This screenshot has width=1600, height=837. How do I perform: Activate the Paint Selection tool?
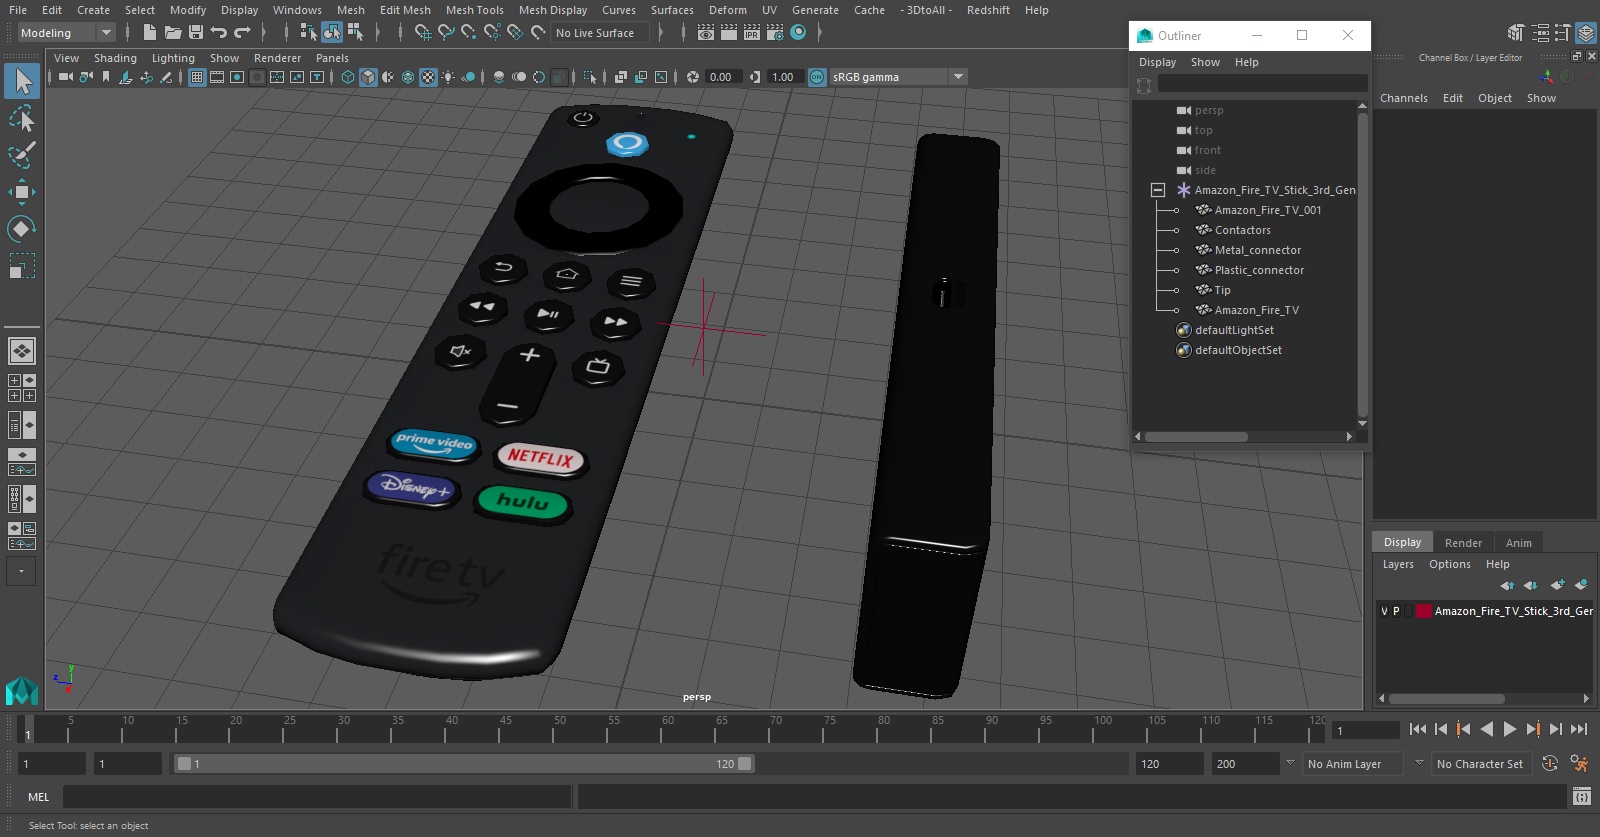pos(22,155)
